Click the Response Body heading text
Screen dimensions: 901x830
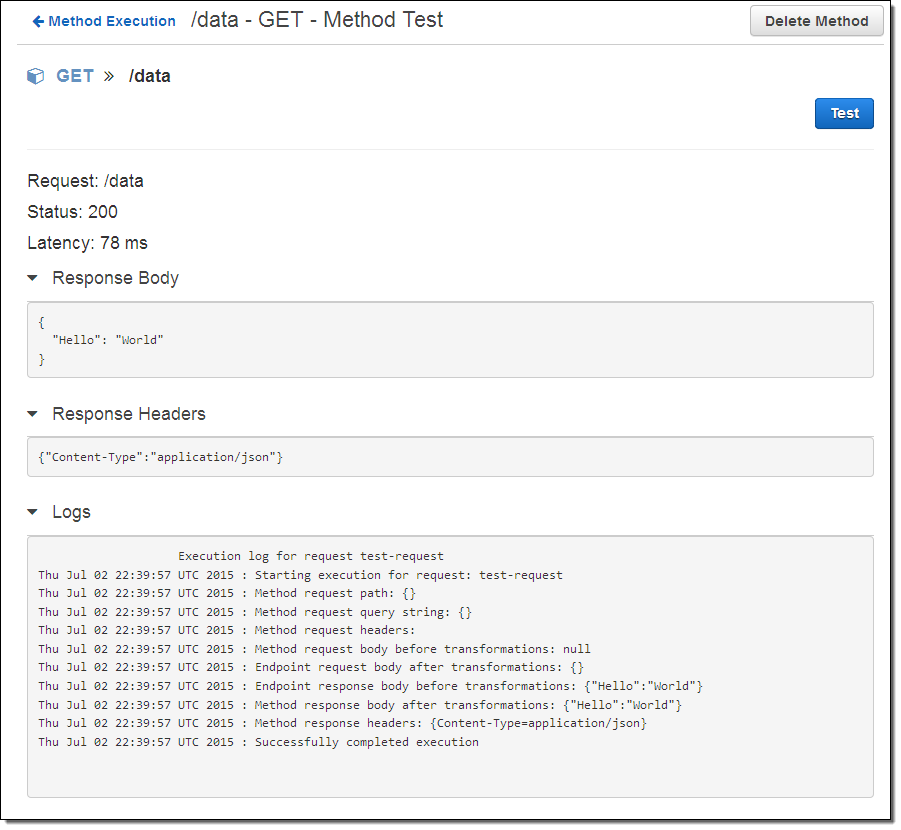coord(115,278)
